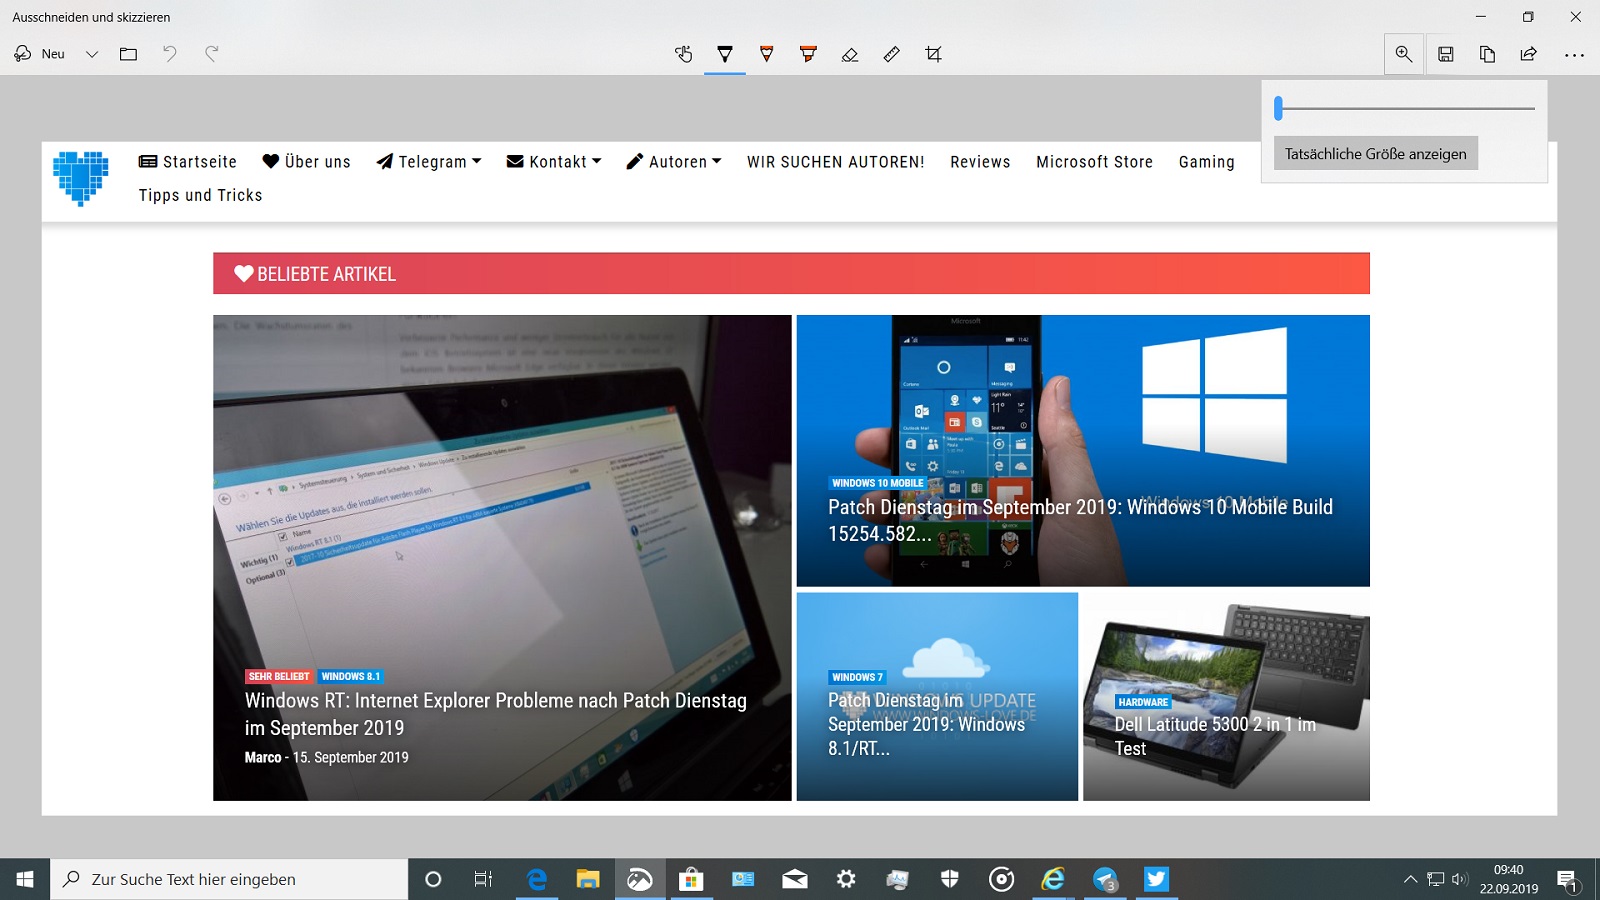1600x900 pixels.
Task: Open the Mail app from the taskbar
Action: 795,879
